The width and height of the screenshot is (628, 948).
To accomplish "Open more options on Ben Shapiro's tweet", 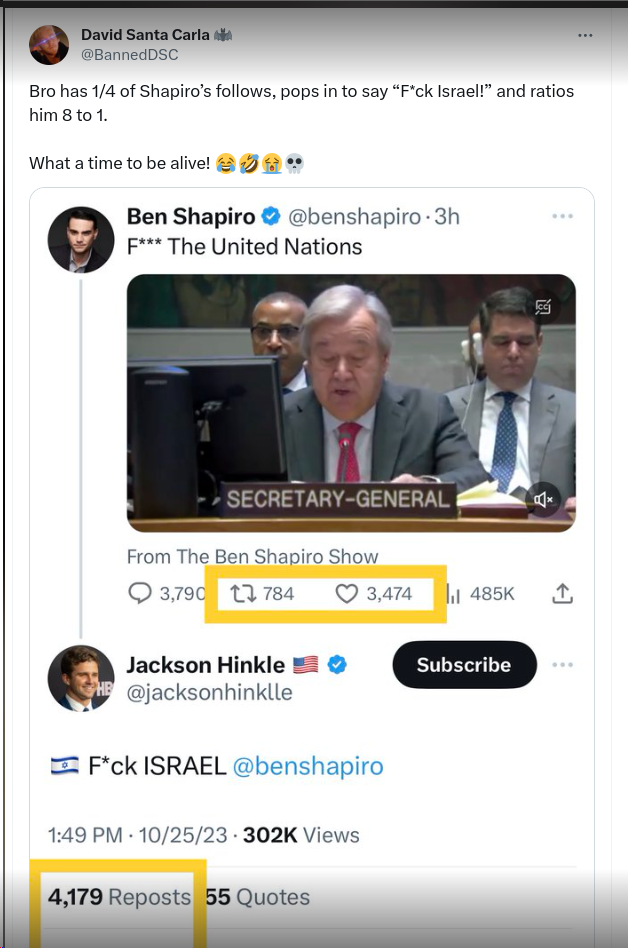I will tap(562, 217).
